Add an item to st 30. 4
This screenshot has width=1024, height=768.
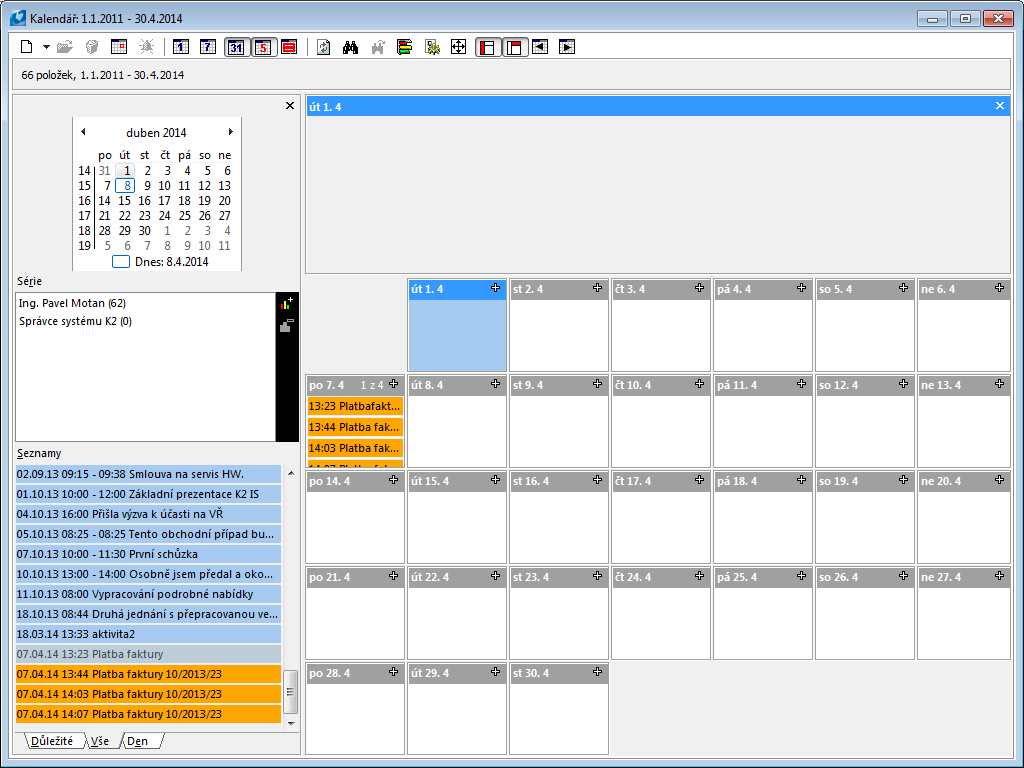tap(598, 672)
